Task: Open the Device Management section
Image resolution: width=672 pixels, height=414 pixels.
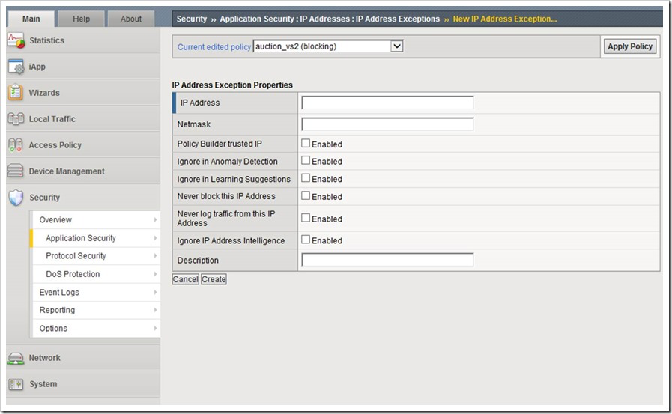Action: [66, 171]
